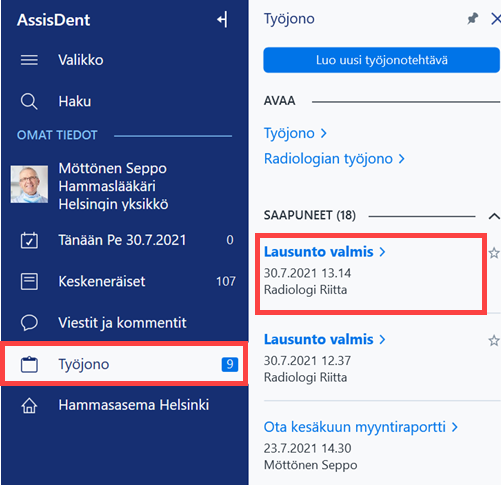Star the 12.37 Lausunto valmis task
Viewport: 501px width, 485px height.
(x=494, y=341)
